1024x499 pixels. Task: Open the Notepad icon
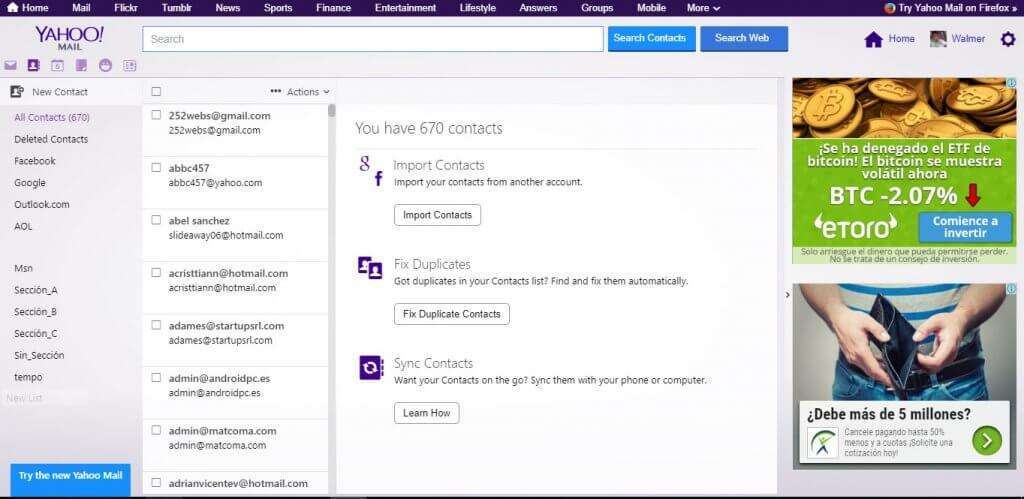(x=82, y=65)
